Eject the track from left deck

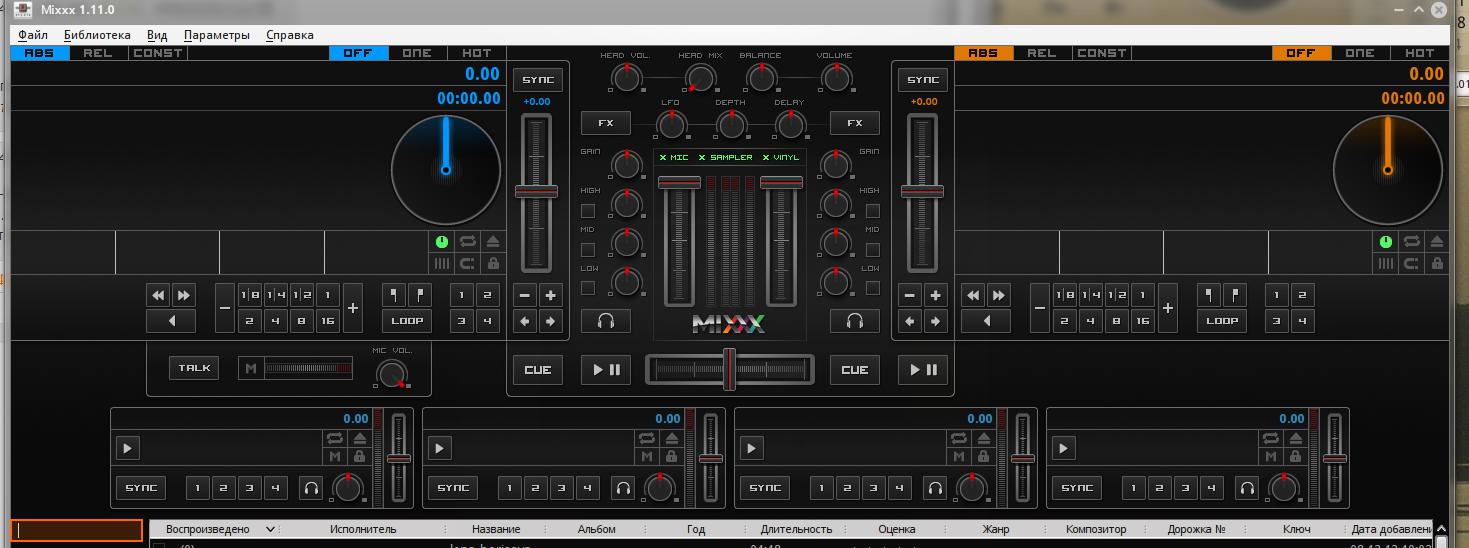[493, 241]
